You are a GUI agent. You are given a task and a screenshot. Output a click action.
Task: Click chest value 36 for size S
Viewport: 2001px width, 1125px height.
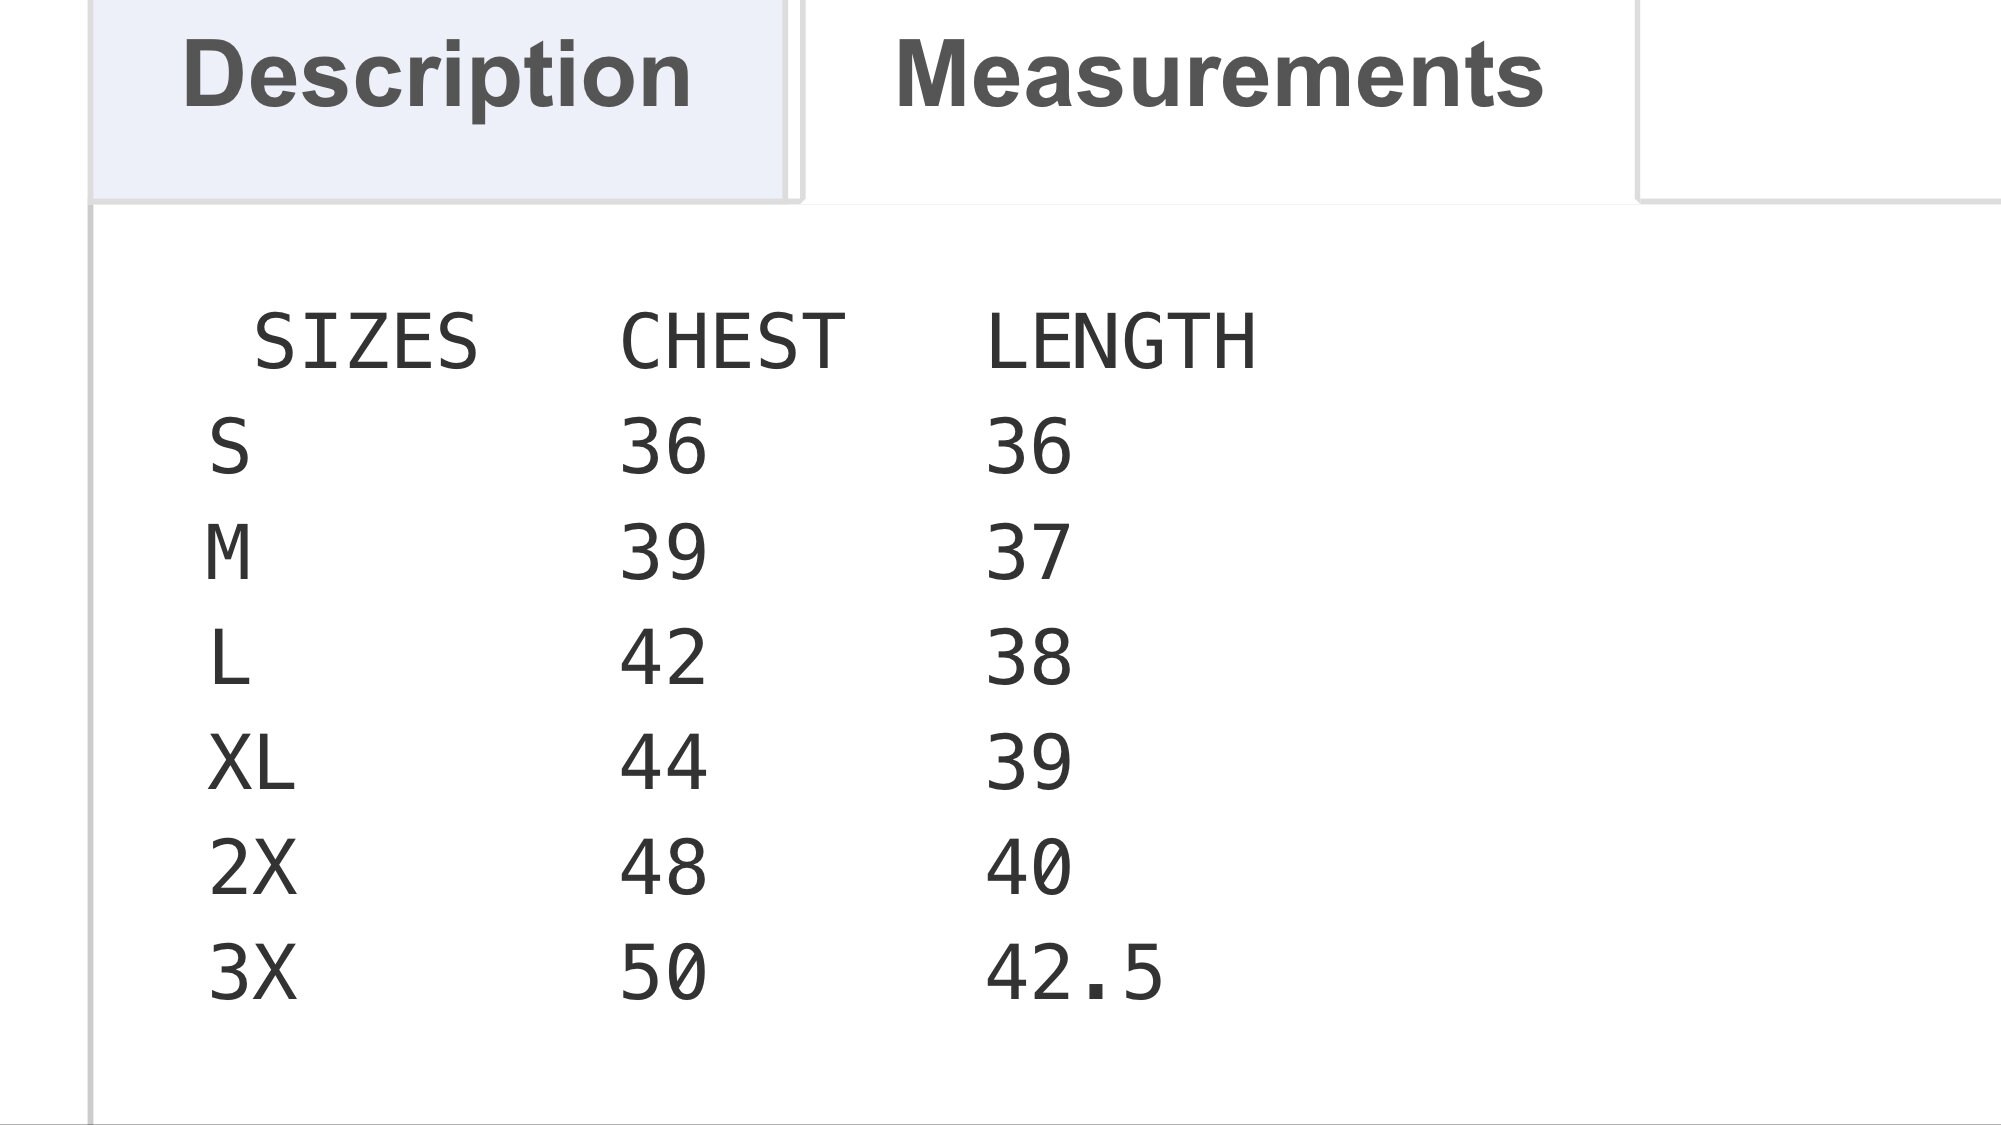pos(663,447)
